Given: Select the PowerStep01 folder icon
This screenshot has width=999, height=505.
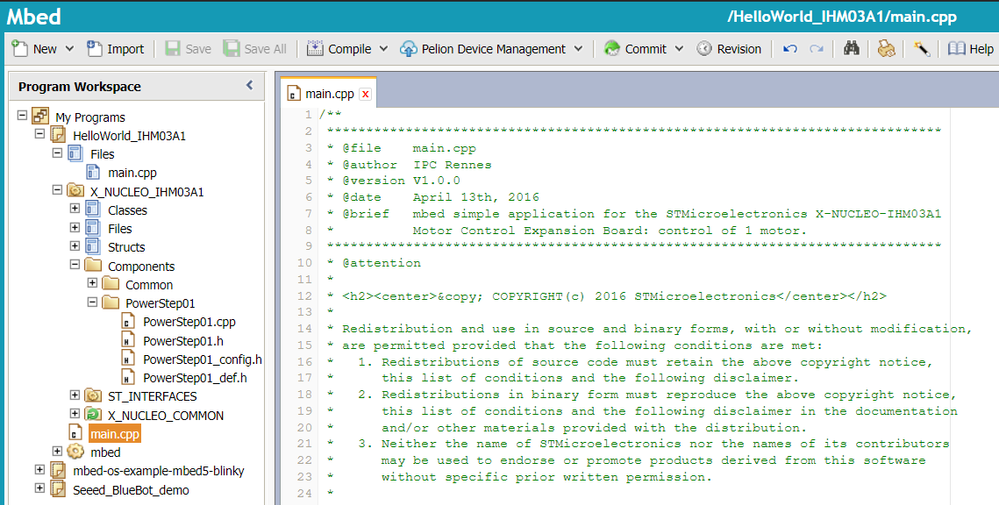Looking at the screenshot, I should coord(110,302).
